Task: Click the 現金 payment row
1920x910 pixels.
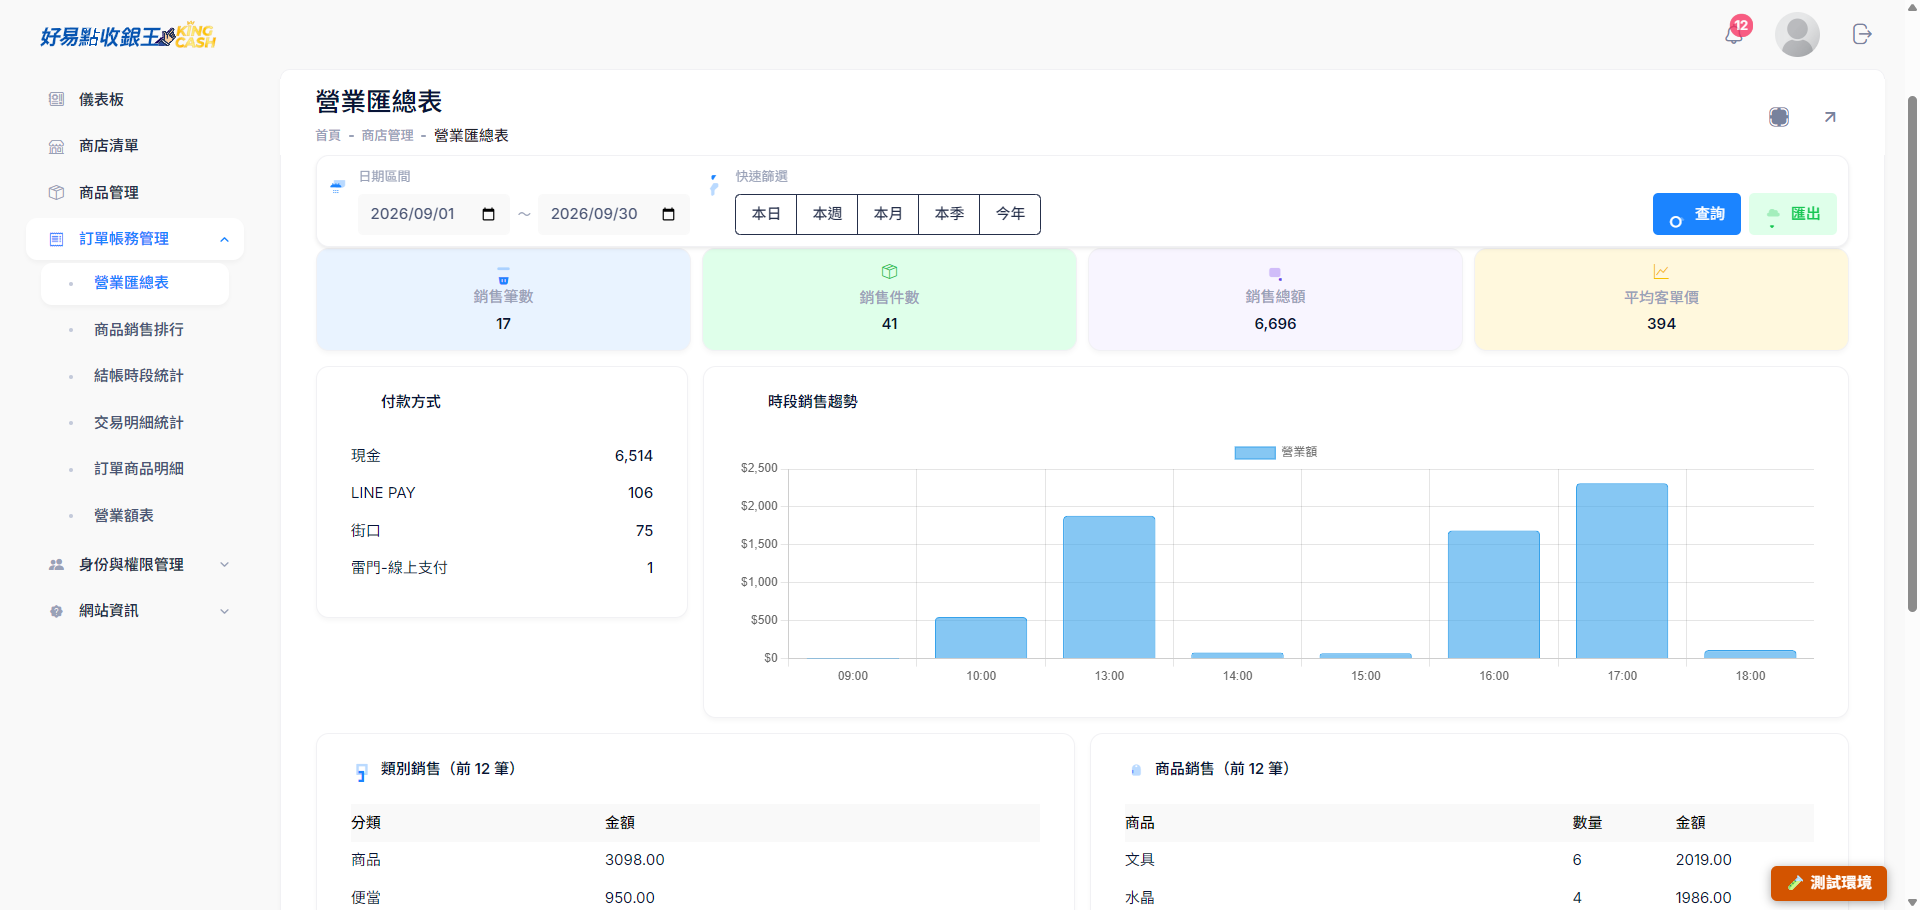Action: click(502, 456)
